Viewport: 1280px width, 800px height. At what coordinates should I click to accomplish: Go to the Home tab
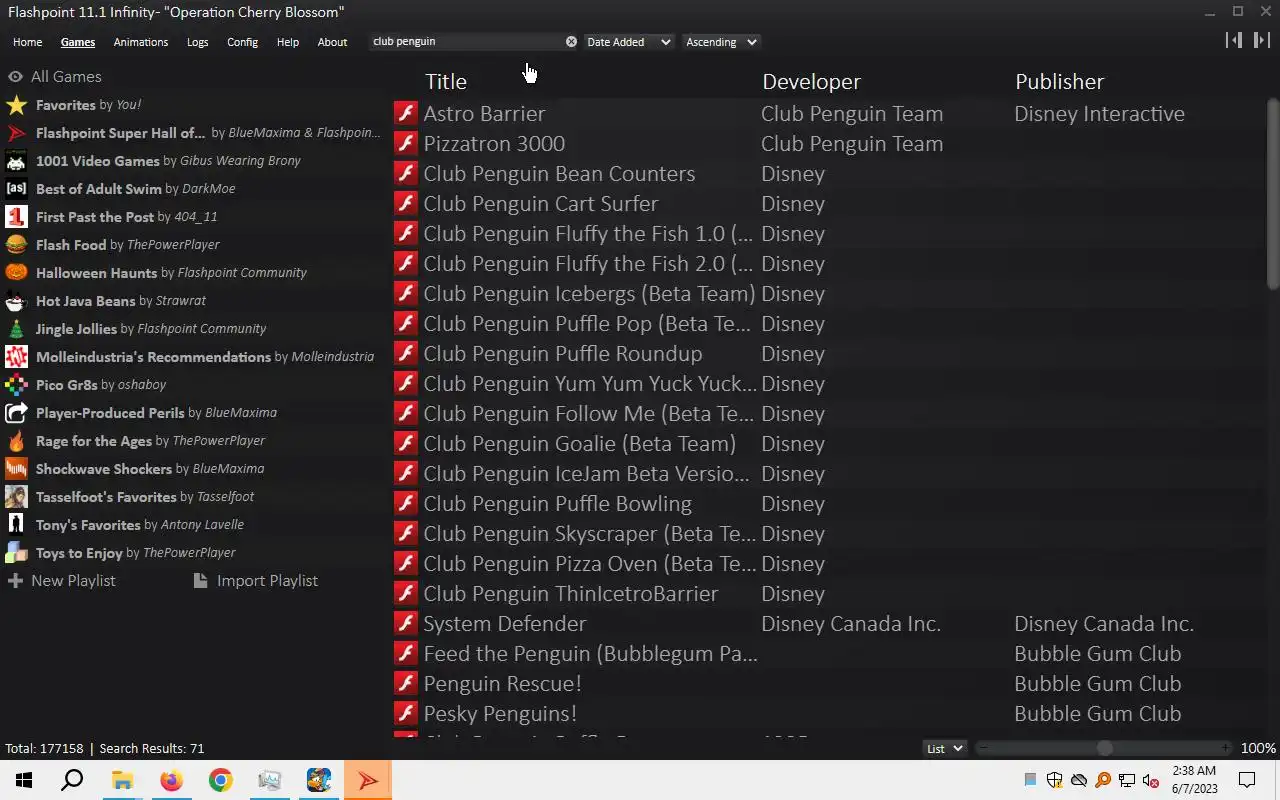(x=27, y=42)
